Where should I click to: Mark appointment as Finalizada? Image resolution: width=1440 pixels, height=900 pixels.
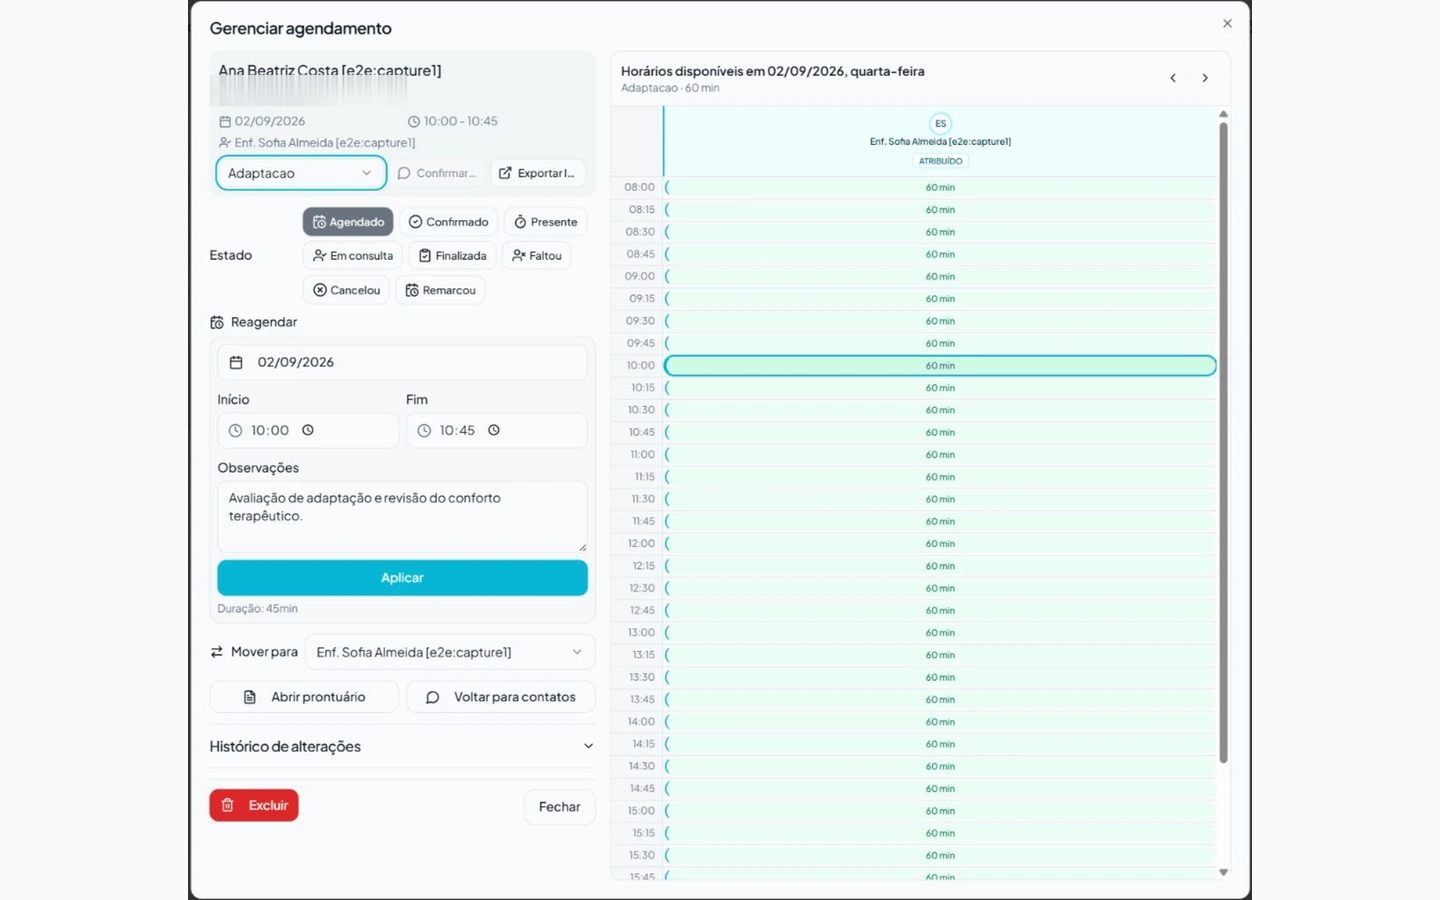point(452,256)
